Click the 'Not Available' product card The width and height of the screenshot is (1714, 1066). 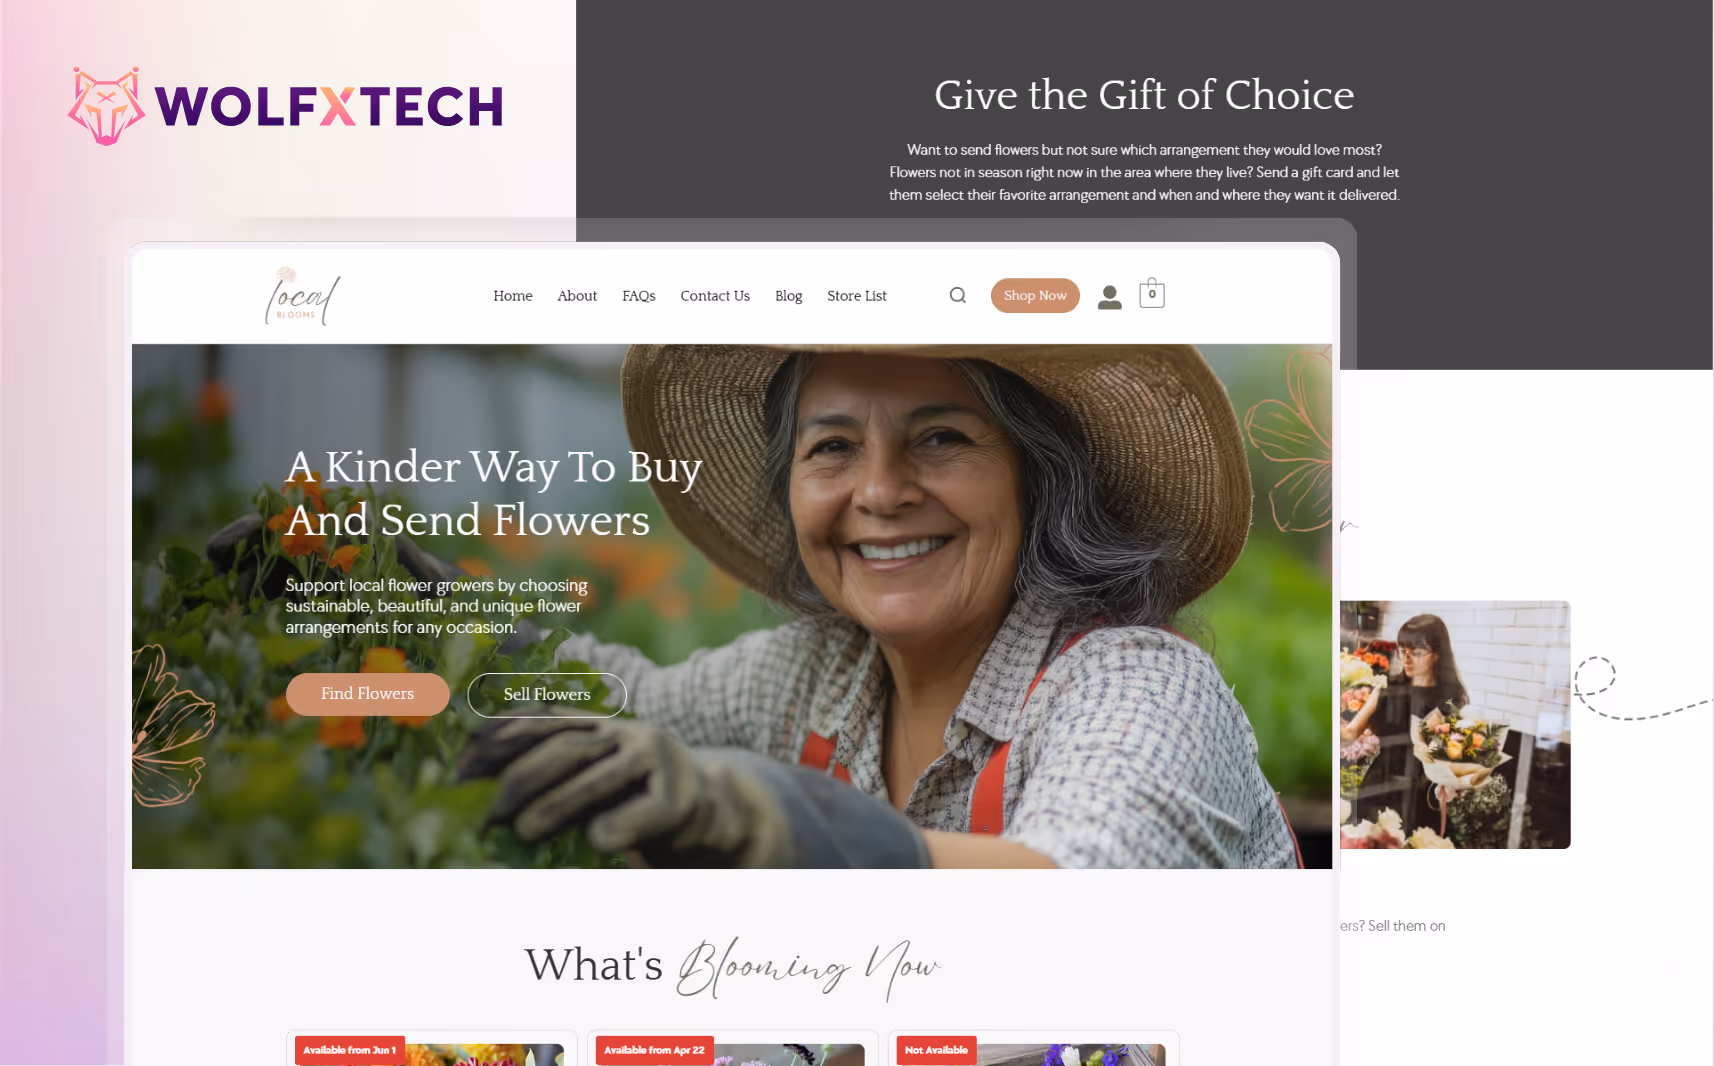(1034, 1048)
